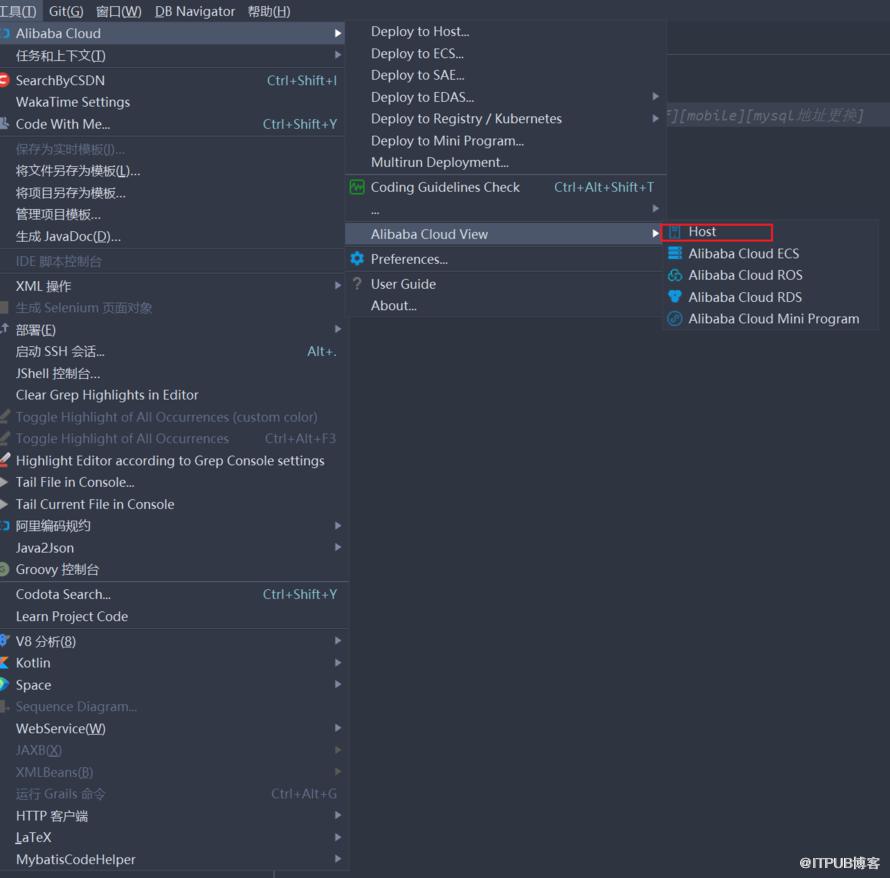Click the Groovy console icon
This screenshot has height=878, width=890.
coord(4,569)
